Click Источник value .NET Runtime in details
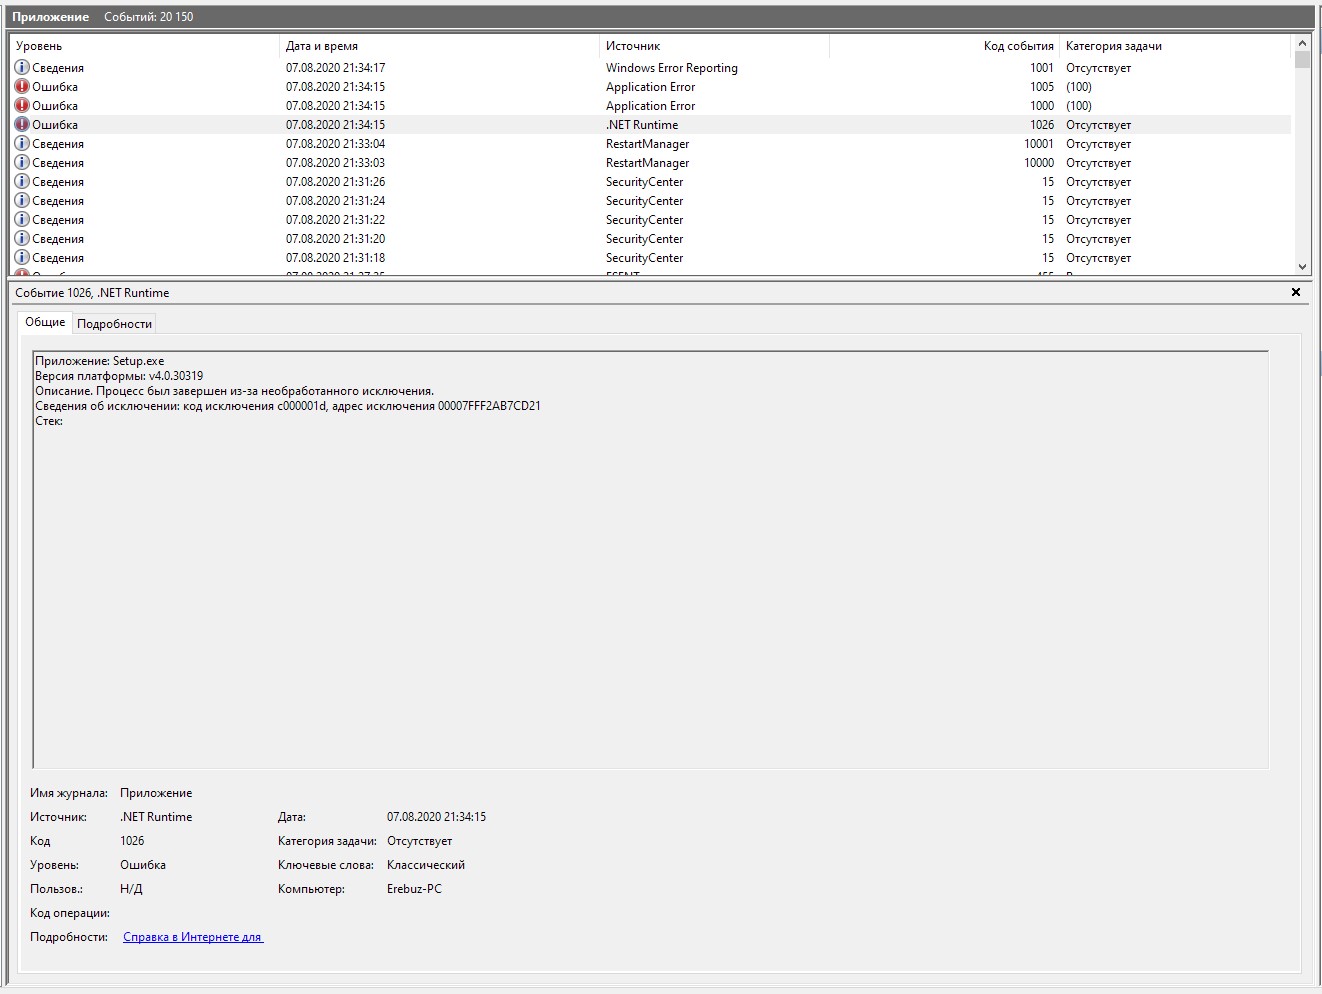 156,817
